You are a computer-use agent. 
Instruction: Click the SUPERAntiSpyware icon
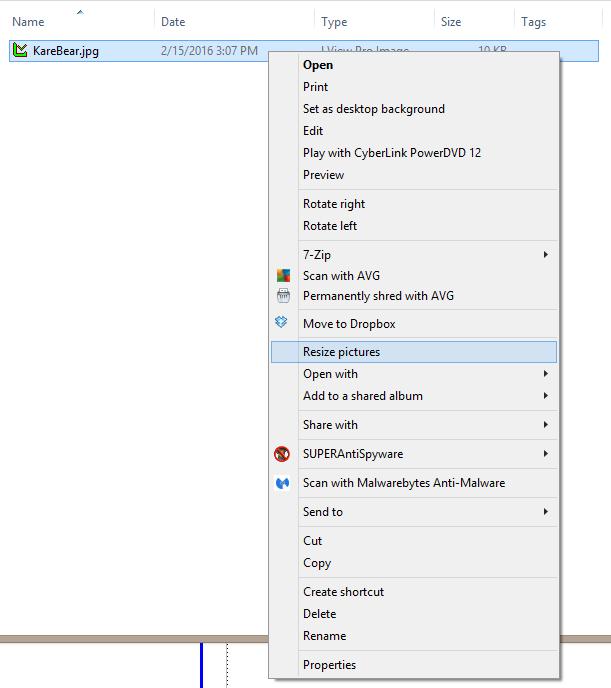tap(283, 454)
